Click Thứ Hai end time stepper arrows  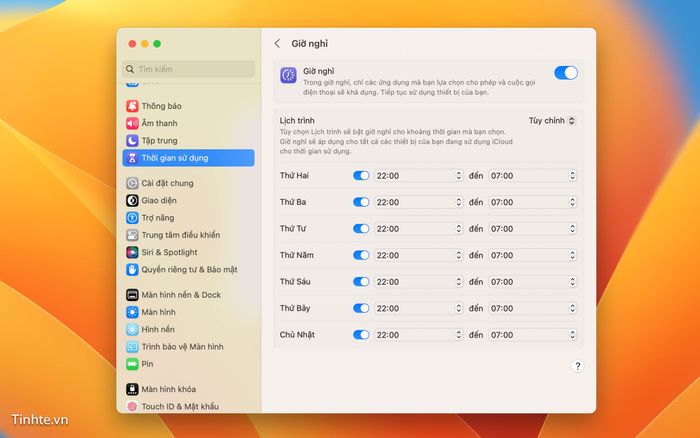572,175
